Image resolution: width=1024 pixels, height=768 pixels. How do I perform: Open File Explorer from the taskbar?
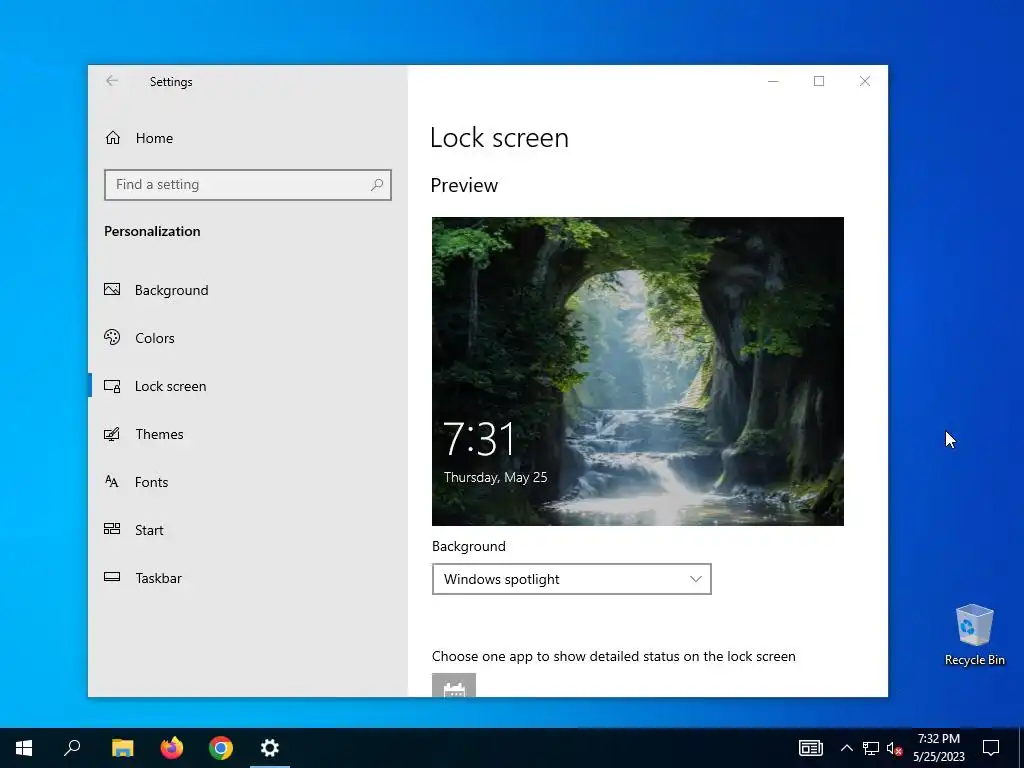click(123, 748)
